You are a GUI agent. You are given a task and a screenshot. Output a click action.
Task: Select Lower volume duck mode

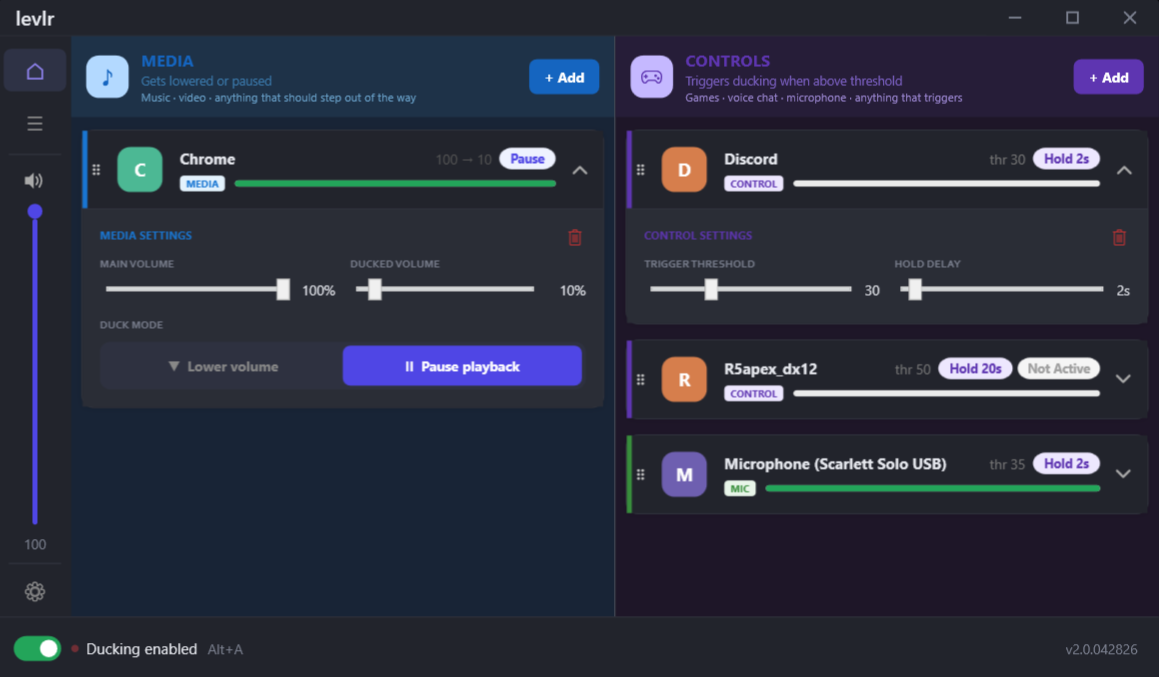coord(222,367)
